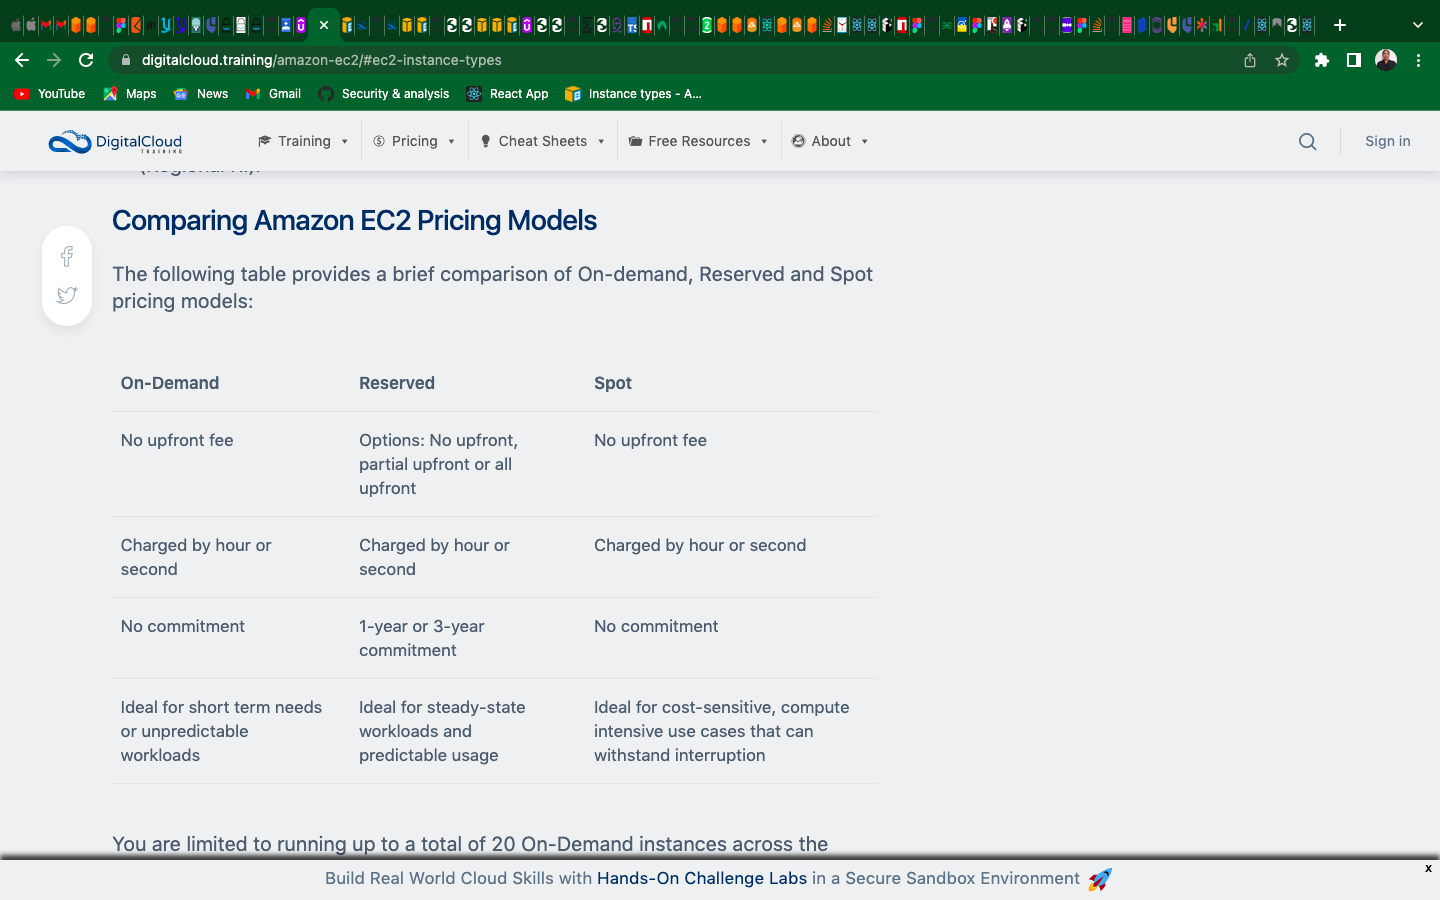Open the Instance types bookmark
The image size is (1440, 900).
(633, 94)
